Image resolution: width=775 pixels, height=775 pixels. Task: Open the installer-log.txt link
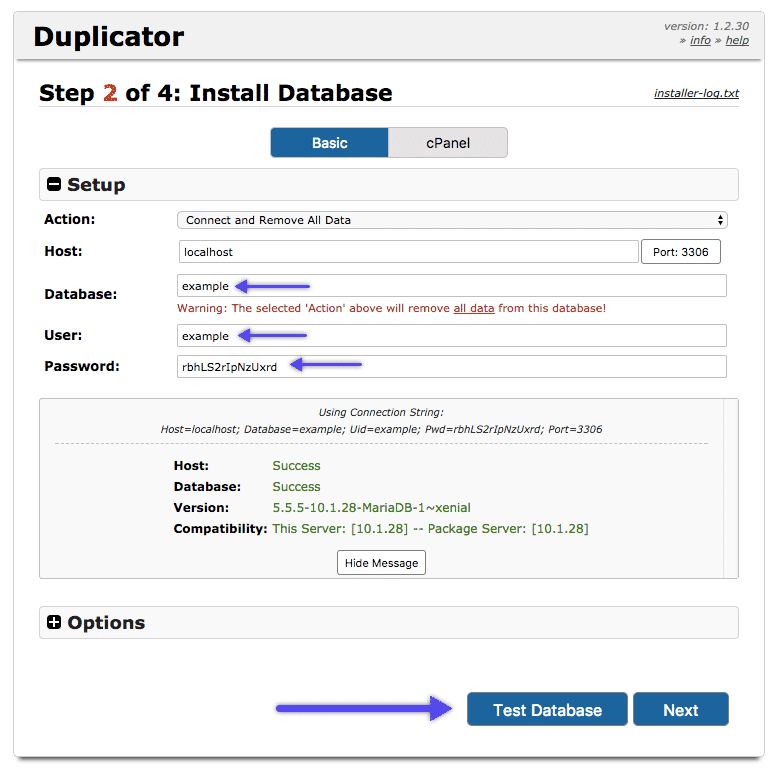point(696,94)
